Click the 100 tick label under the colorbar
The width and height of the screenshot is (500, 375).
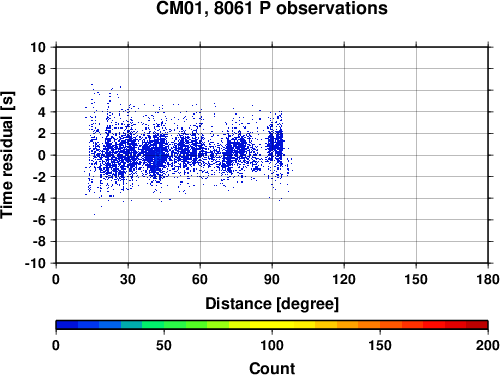pos(272,345)
